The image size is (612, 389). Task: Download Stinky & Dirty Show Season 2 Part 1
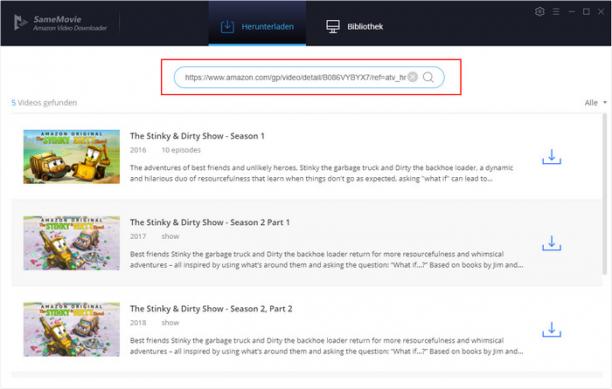point(552,243)
